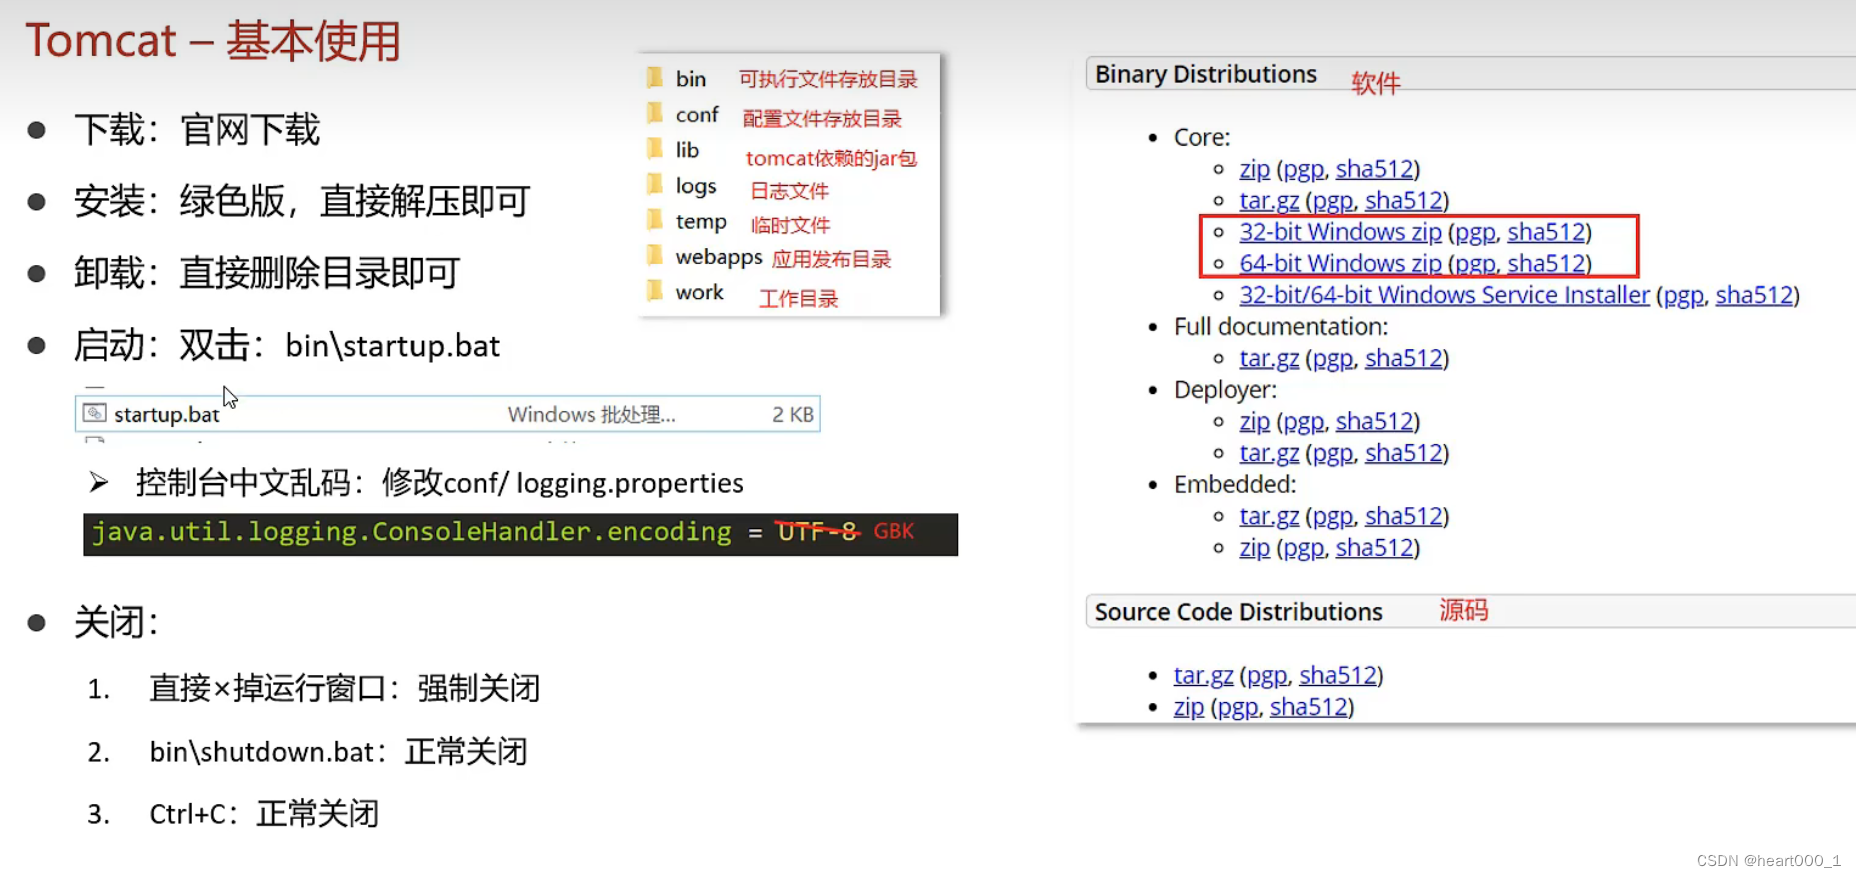
Task: Click the 'bin\shutdown.bat' text
Action: [262, 752]
